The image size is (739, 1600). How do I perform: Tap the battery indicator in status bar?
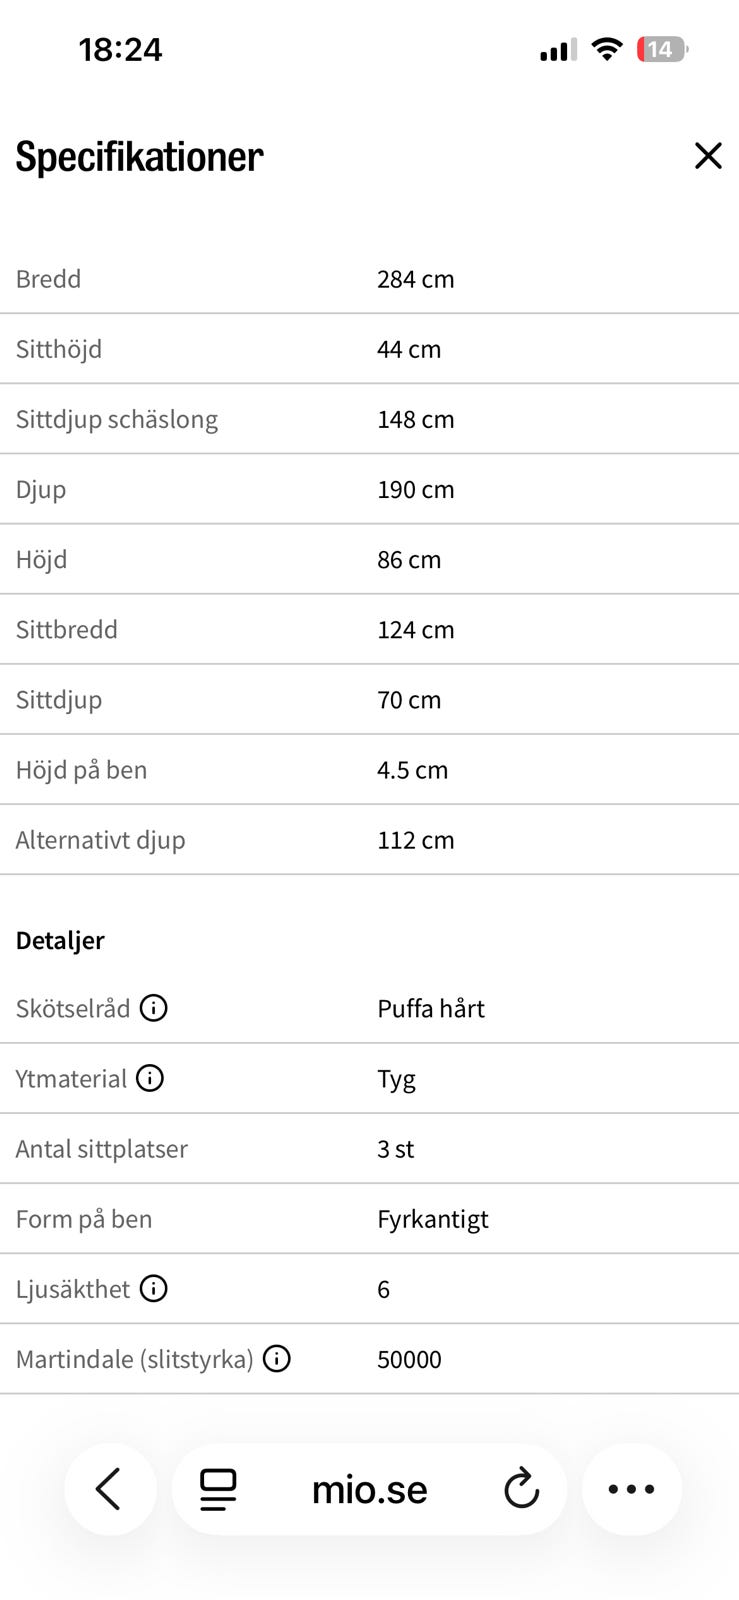(662, 49)
